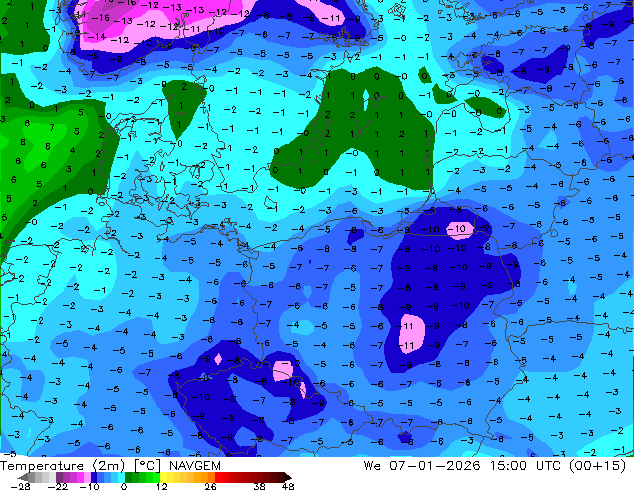Image resolution: width=634 pixels, height=490 pixels.
Task: Click the "12" legend label under the color bar
Action: [x=162, y=486]
